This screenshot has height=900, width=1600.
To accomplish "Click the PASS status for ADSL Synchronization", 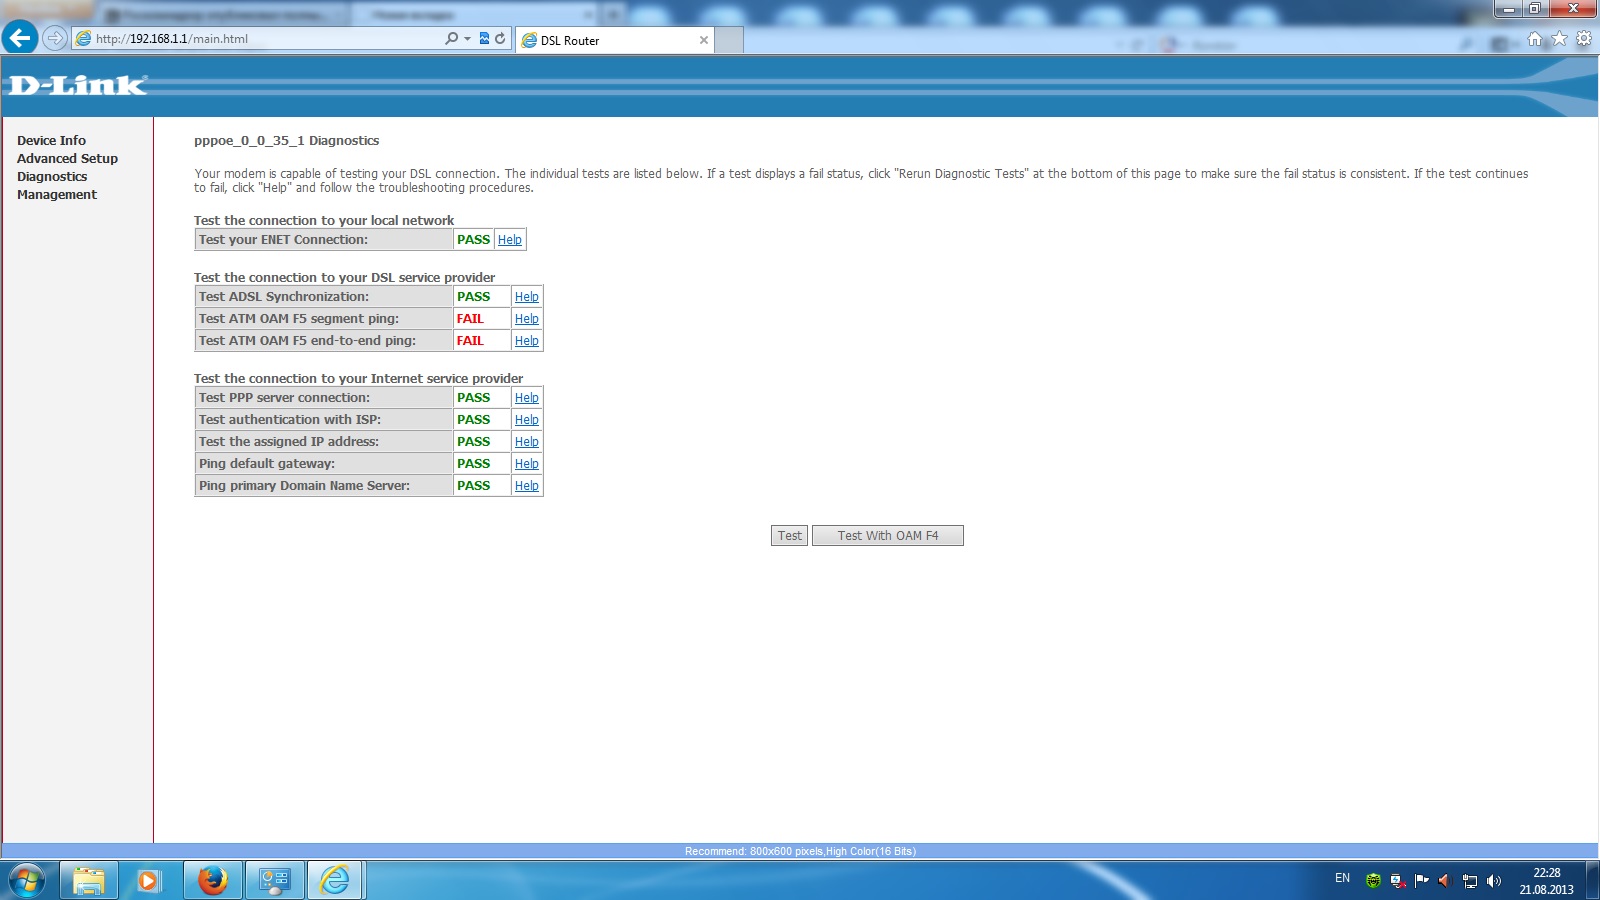I will click(473, 297).
